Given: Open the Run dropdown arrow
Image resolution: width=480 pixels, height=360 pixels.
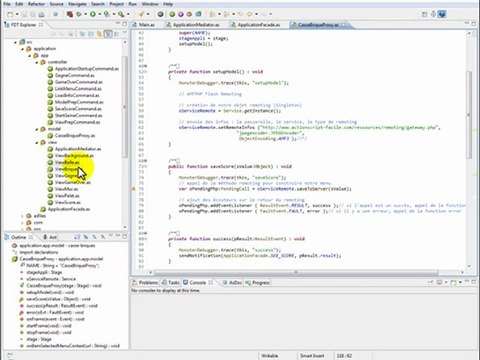Looking at the screenshot, I should coord(99,14).
